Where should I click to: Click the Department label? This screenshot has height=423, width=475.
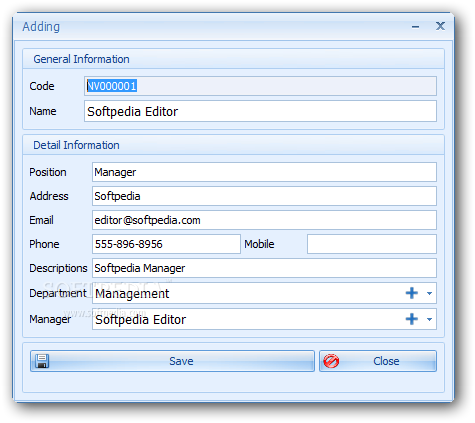[x=58, y=293]
